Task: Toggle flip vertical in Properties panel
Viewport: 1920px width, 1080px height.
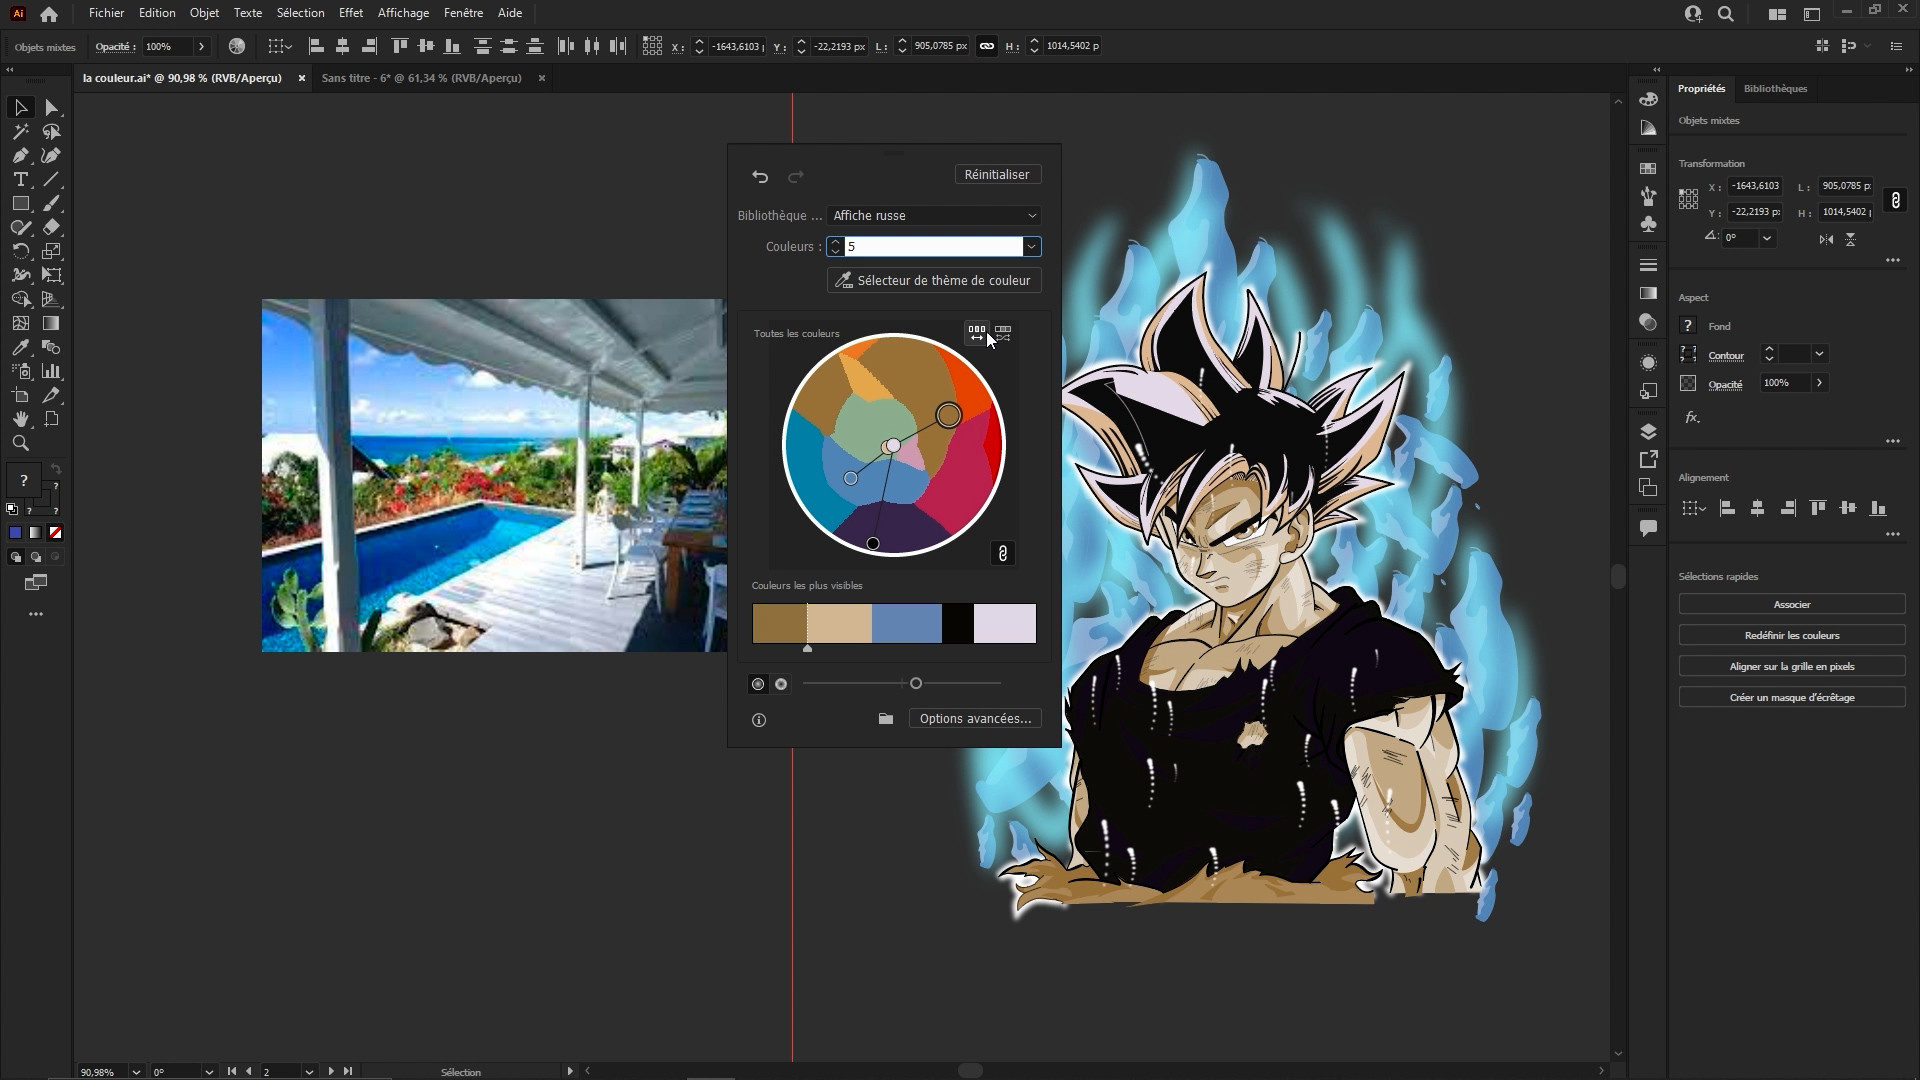Action: 1851,239
